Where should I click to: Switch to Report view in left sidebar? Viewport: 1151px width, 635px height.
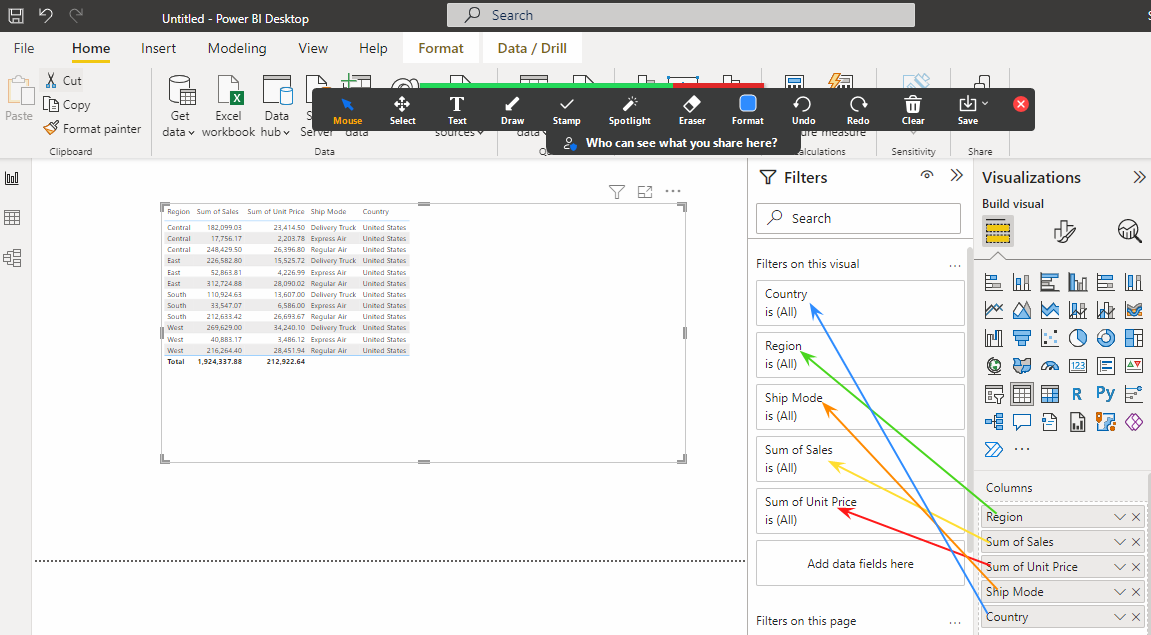point(12,178)
